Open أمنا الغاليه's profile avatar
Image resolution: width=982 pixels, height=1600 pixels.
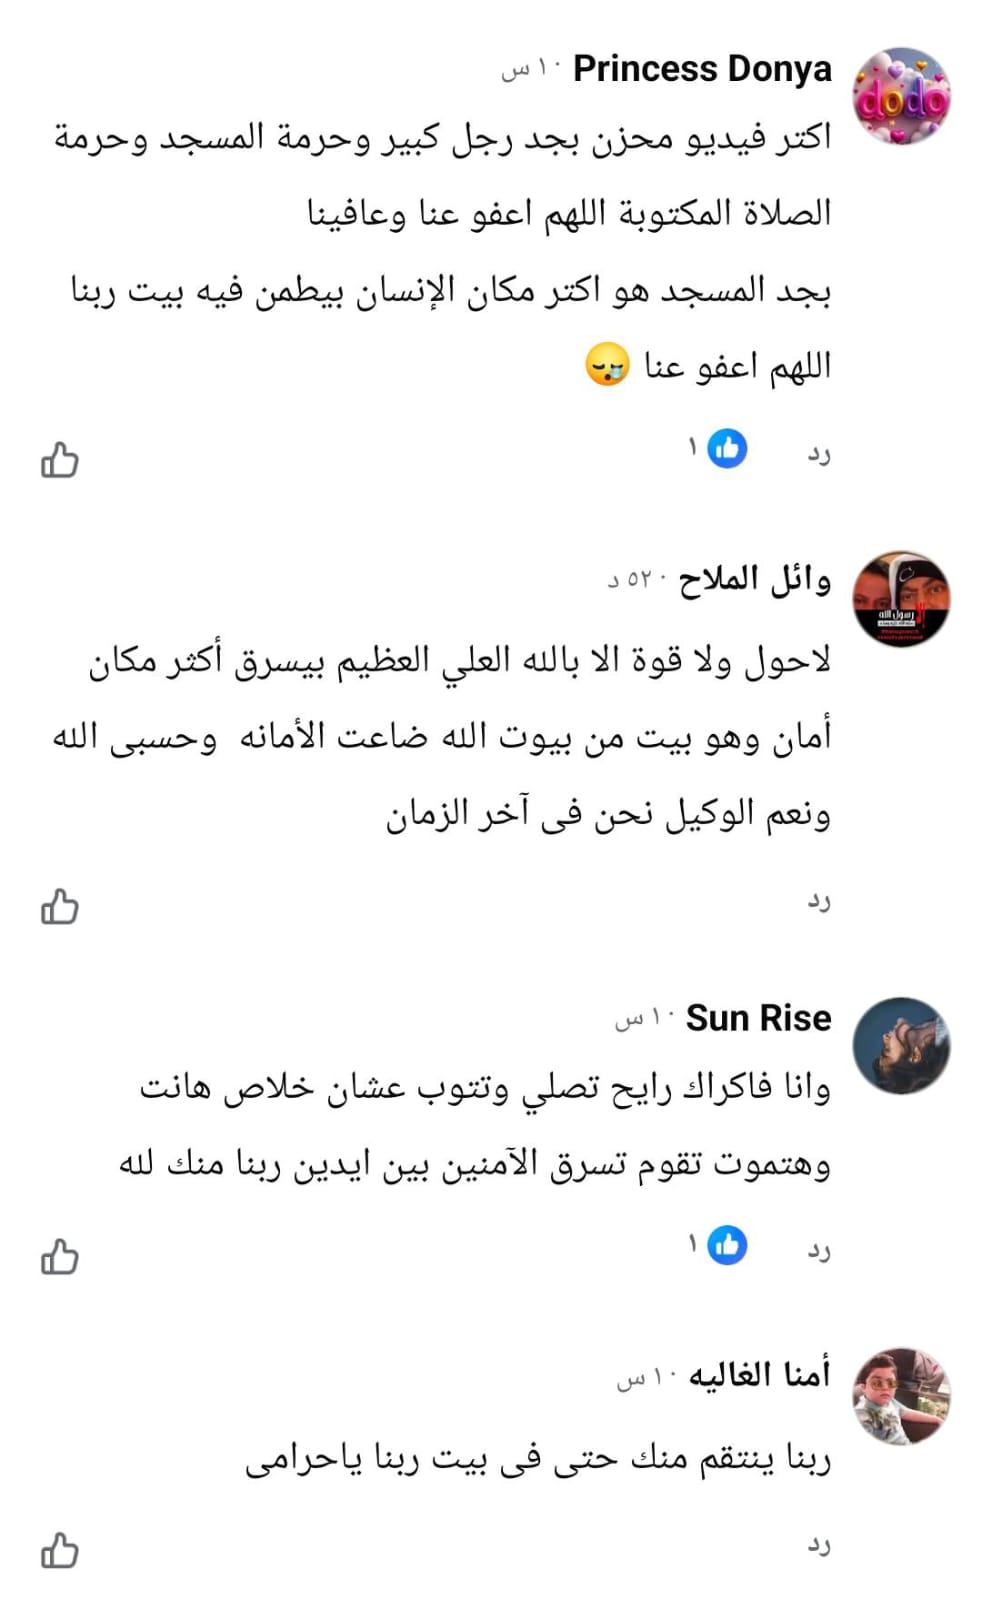[901, 1396]
